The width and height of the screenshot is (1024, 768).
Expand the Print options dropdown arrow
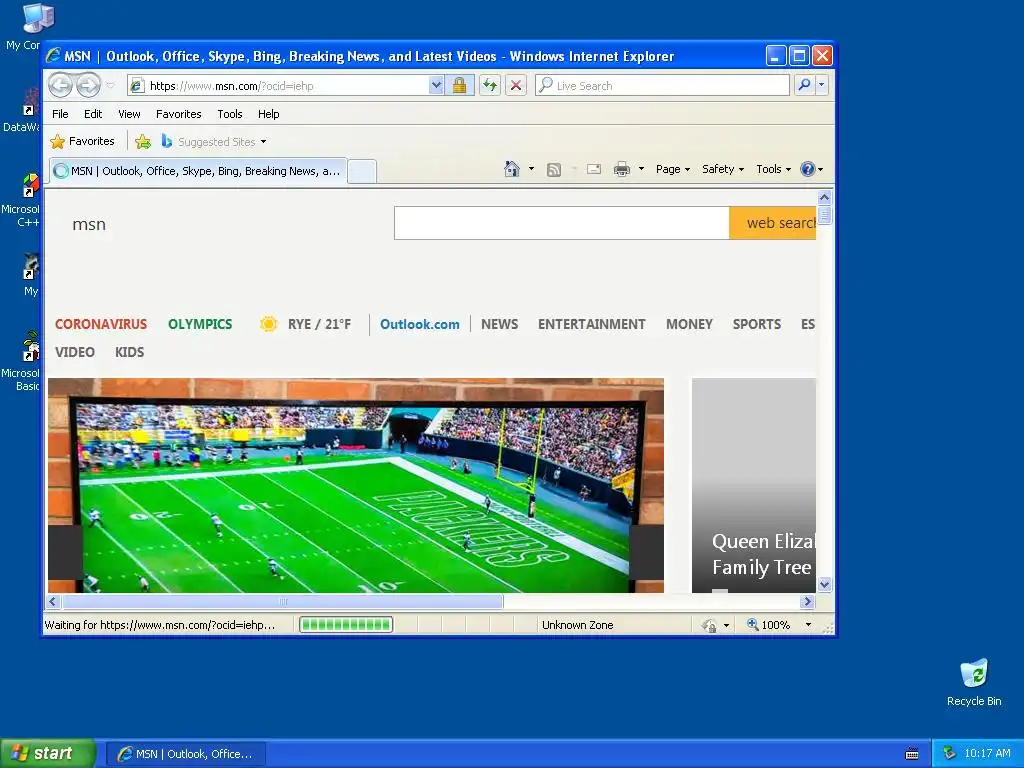641,169
